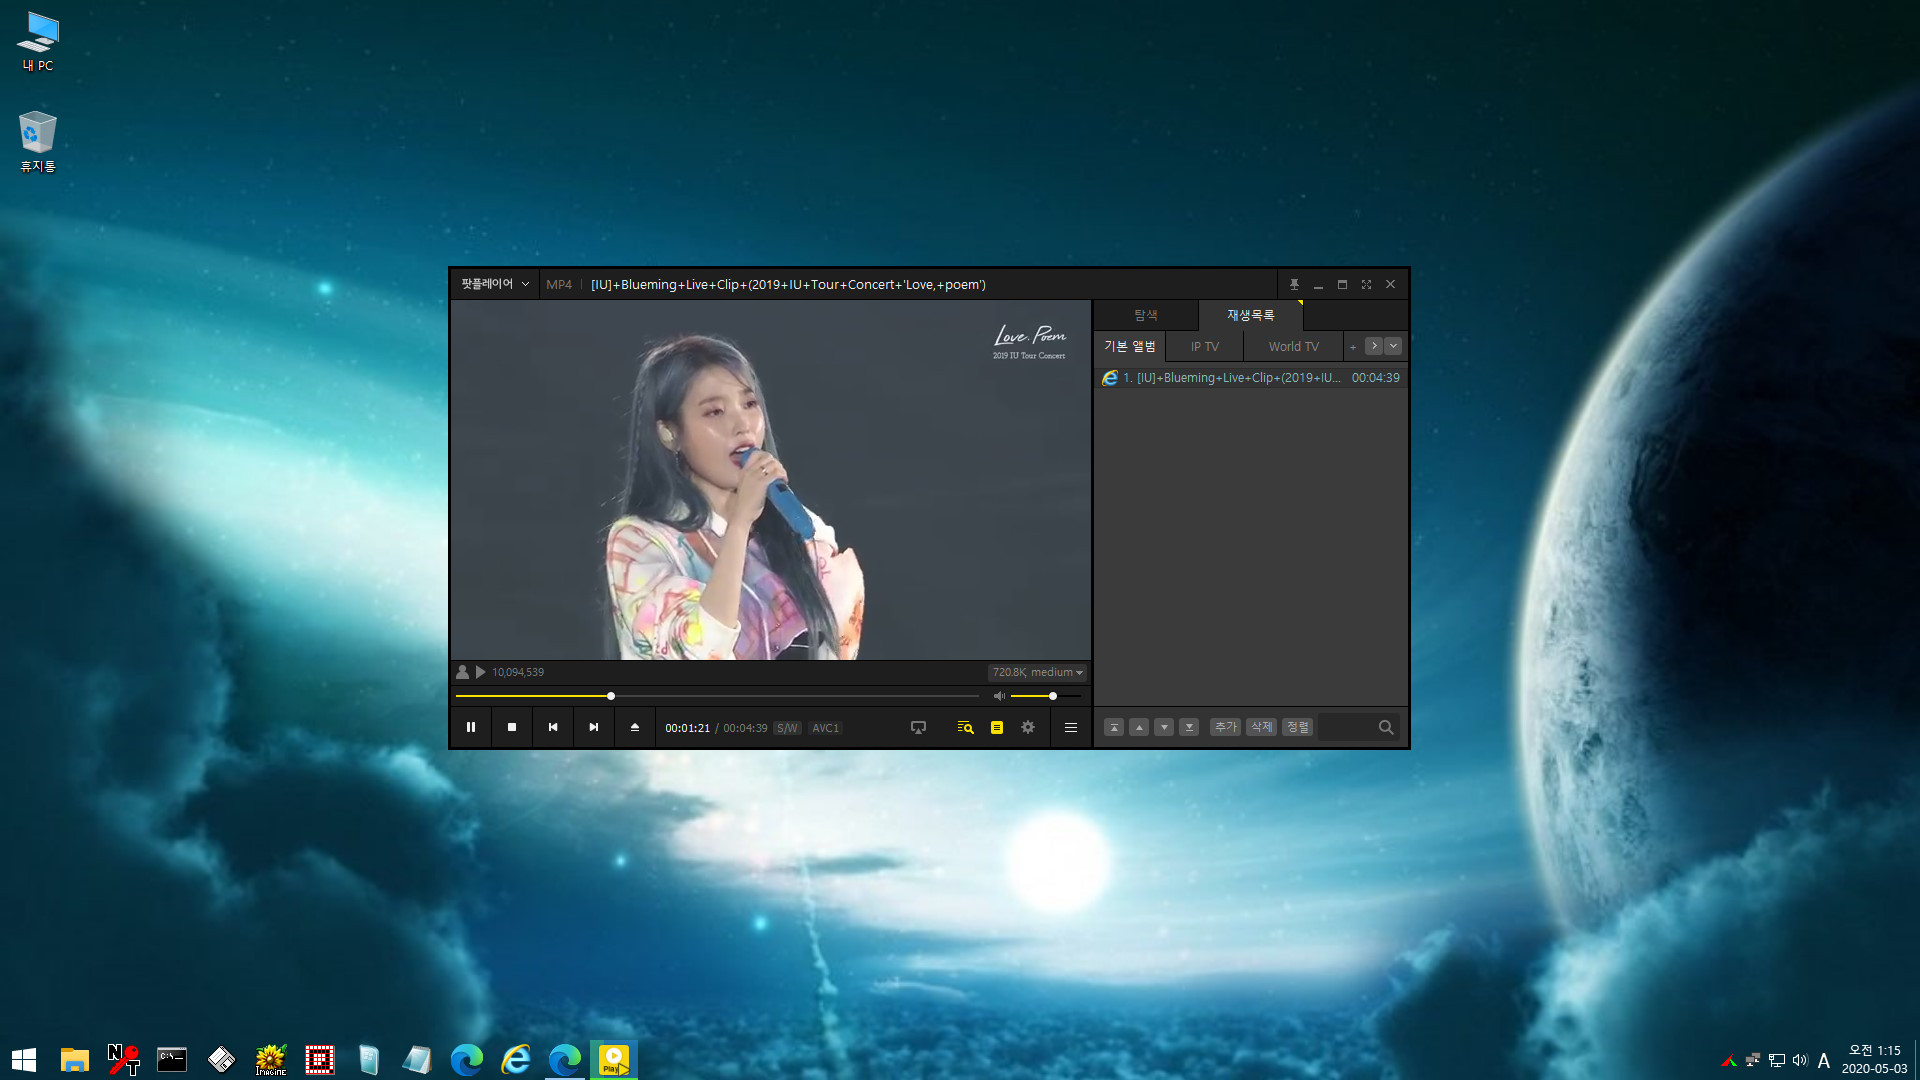Image resolution: width=1920 pixels, height=1080 pixels.
Task: Pin the player window on top
Action: 1294,284
